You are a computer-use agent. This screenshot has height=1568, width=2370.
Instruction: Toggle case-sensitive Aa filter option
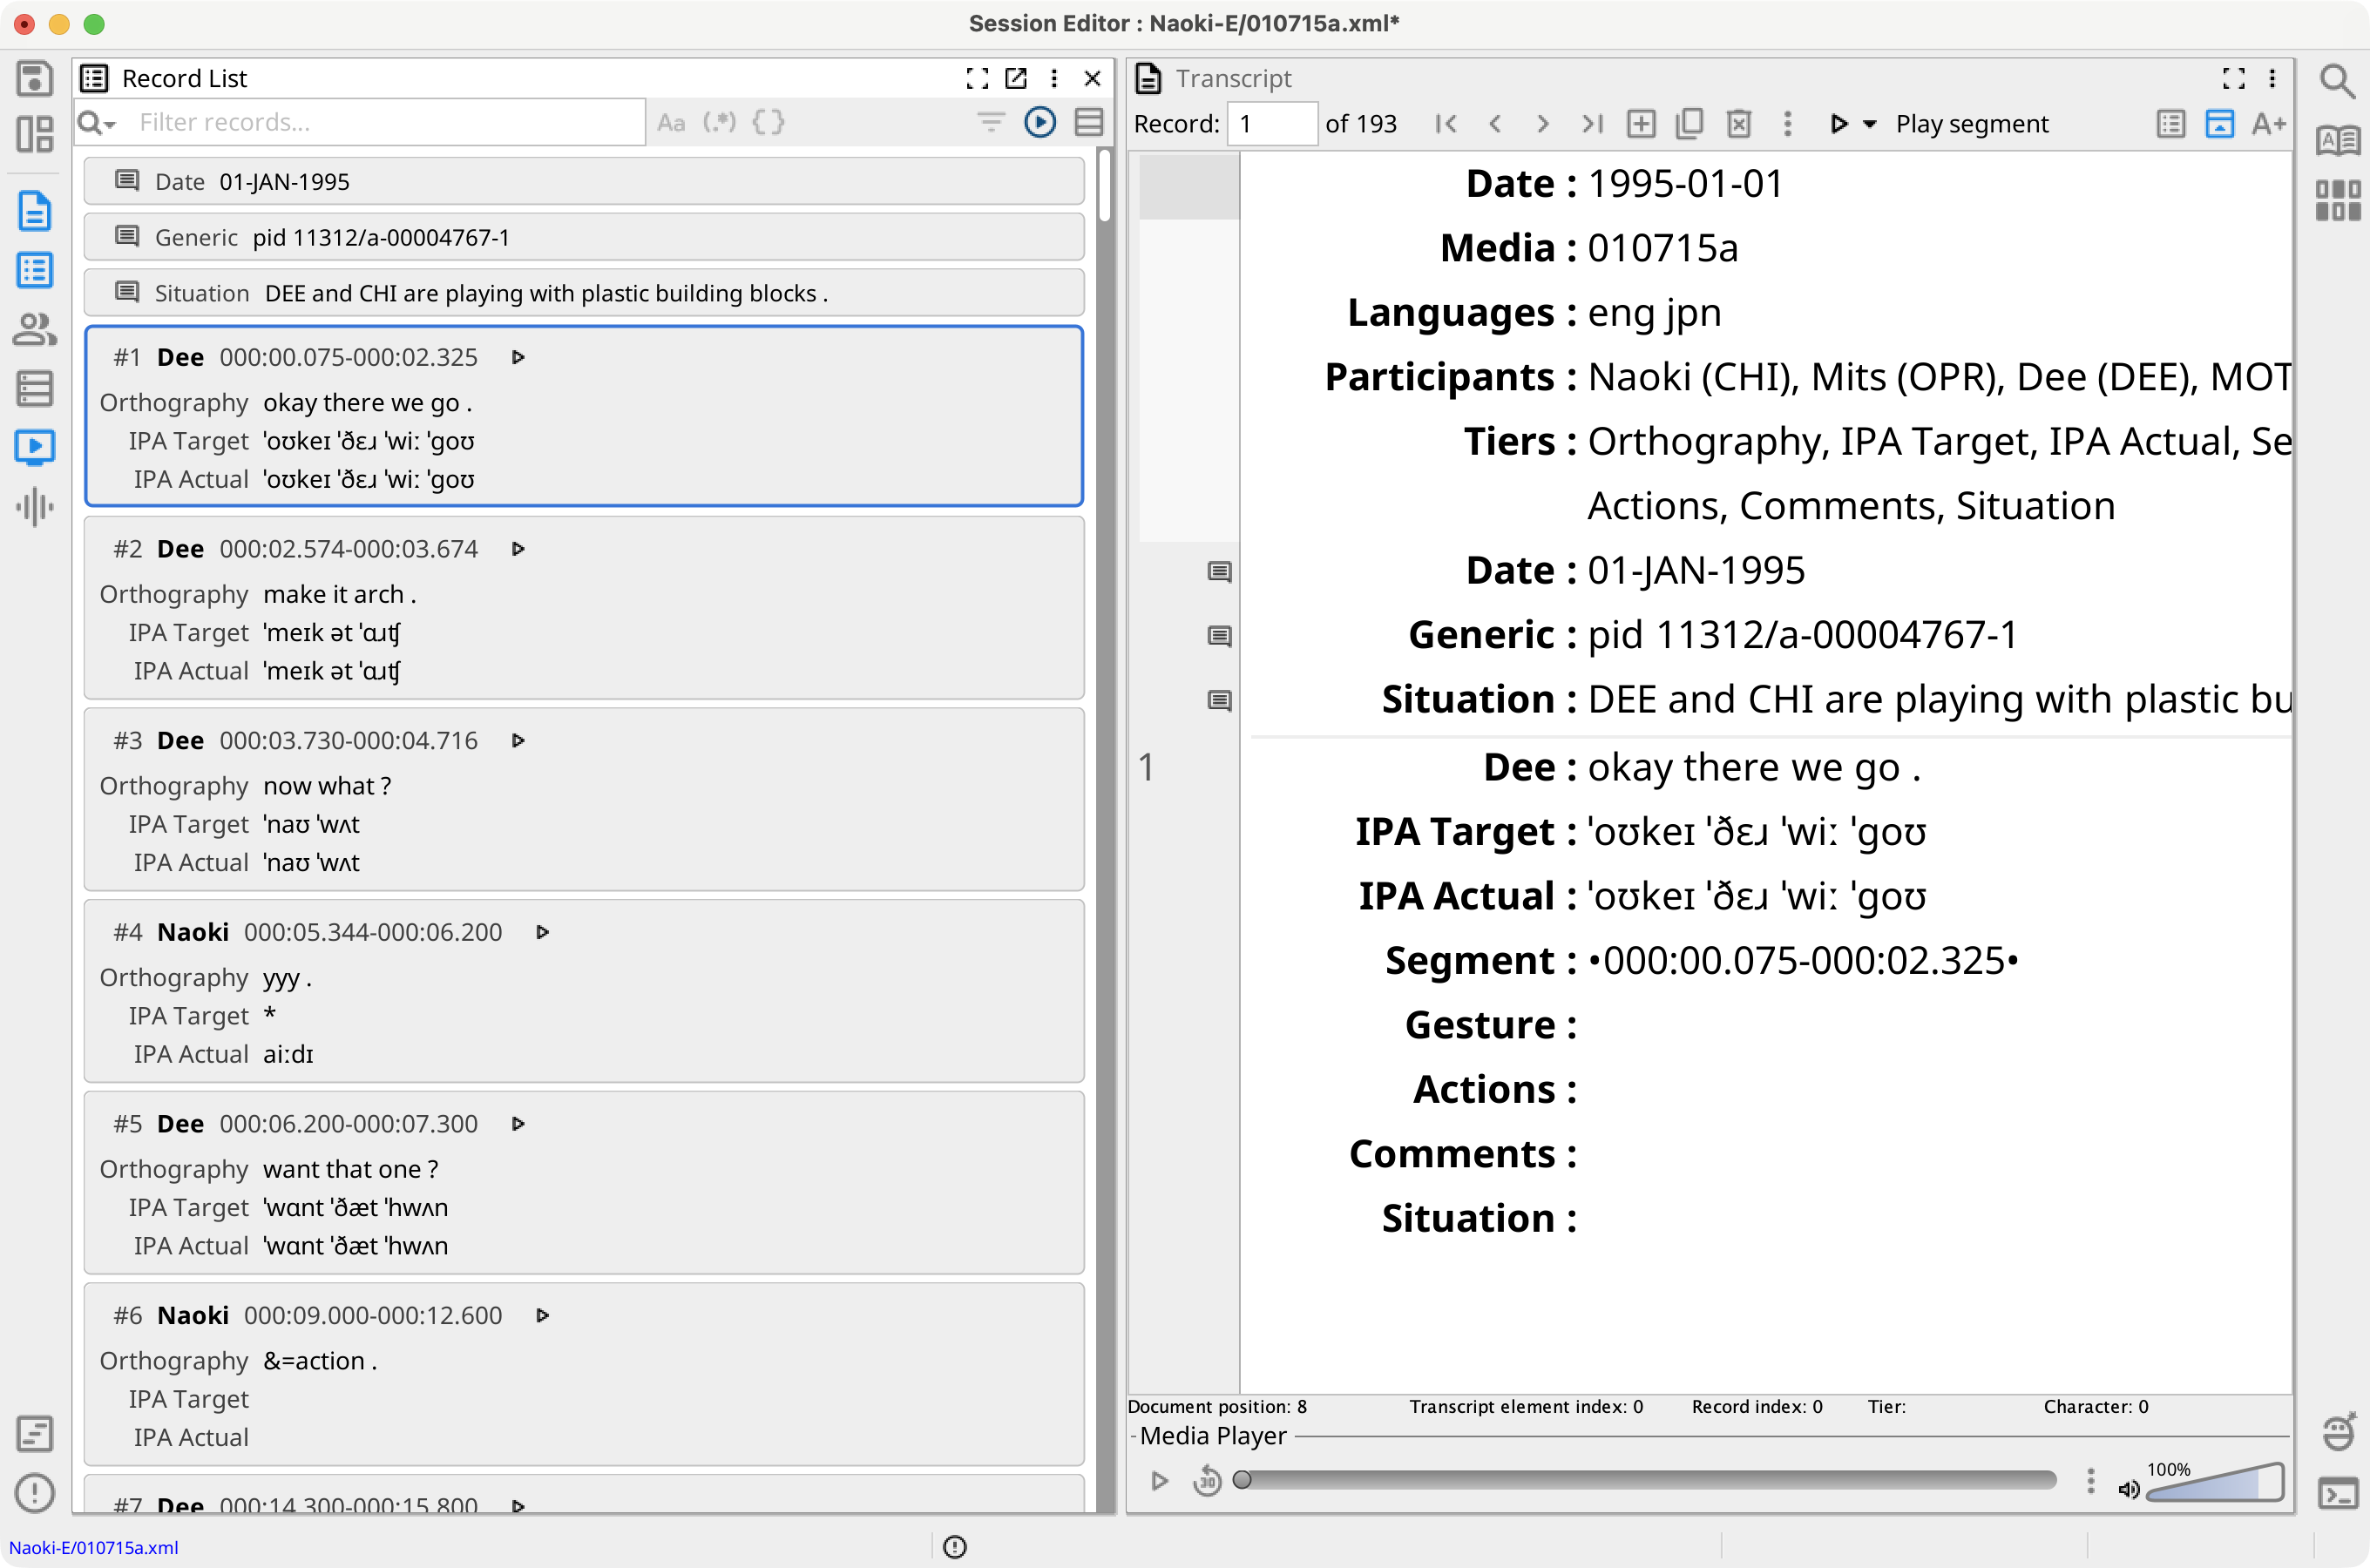[671, 122]
